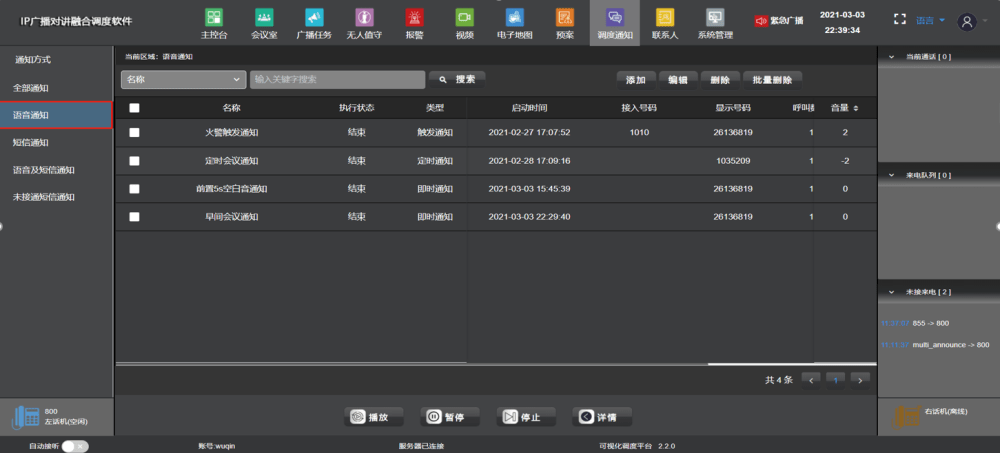The height and width of the screenshot is (453, 1000).
Task: Open the 电子地图 electronic map icon
Action: [515, 17]
